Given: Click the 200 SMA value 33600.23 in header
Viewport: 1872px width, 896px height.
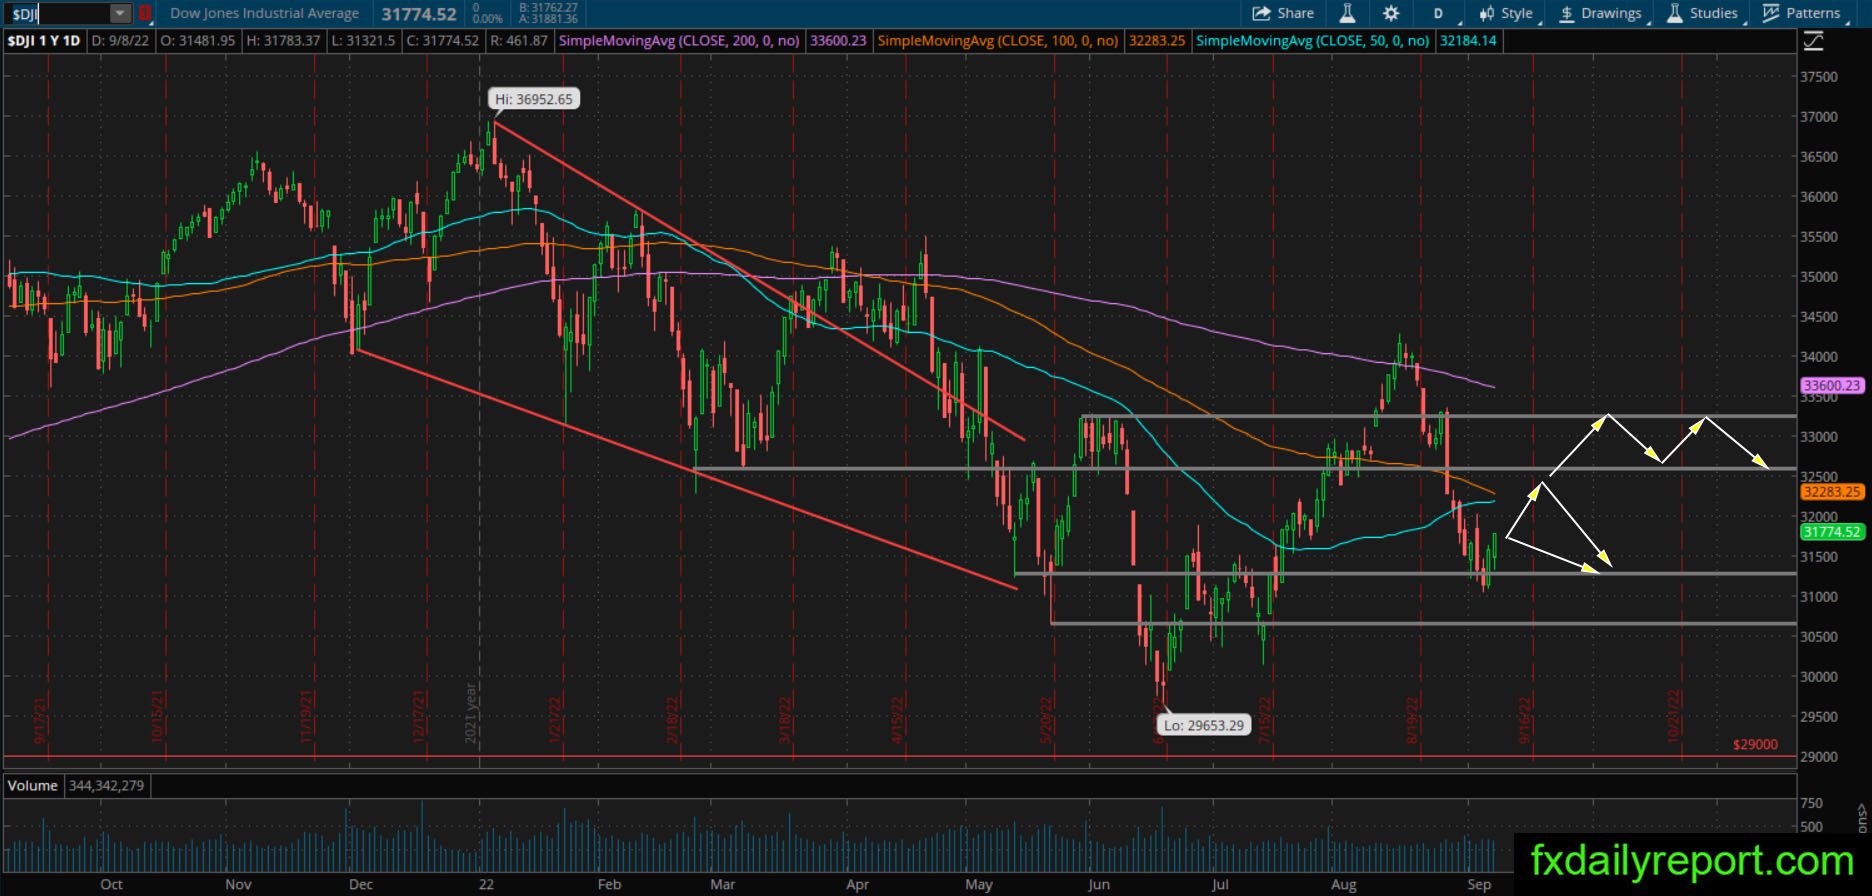Looking at the screenshot, I should point(838,41).
